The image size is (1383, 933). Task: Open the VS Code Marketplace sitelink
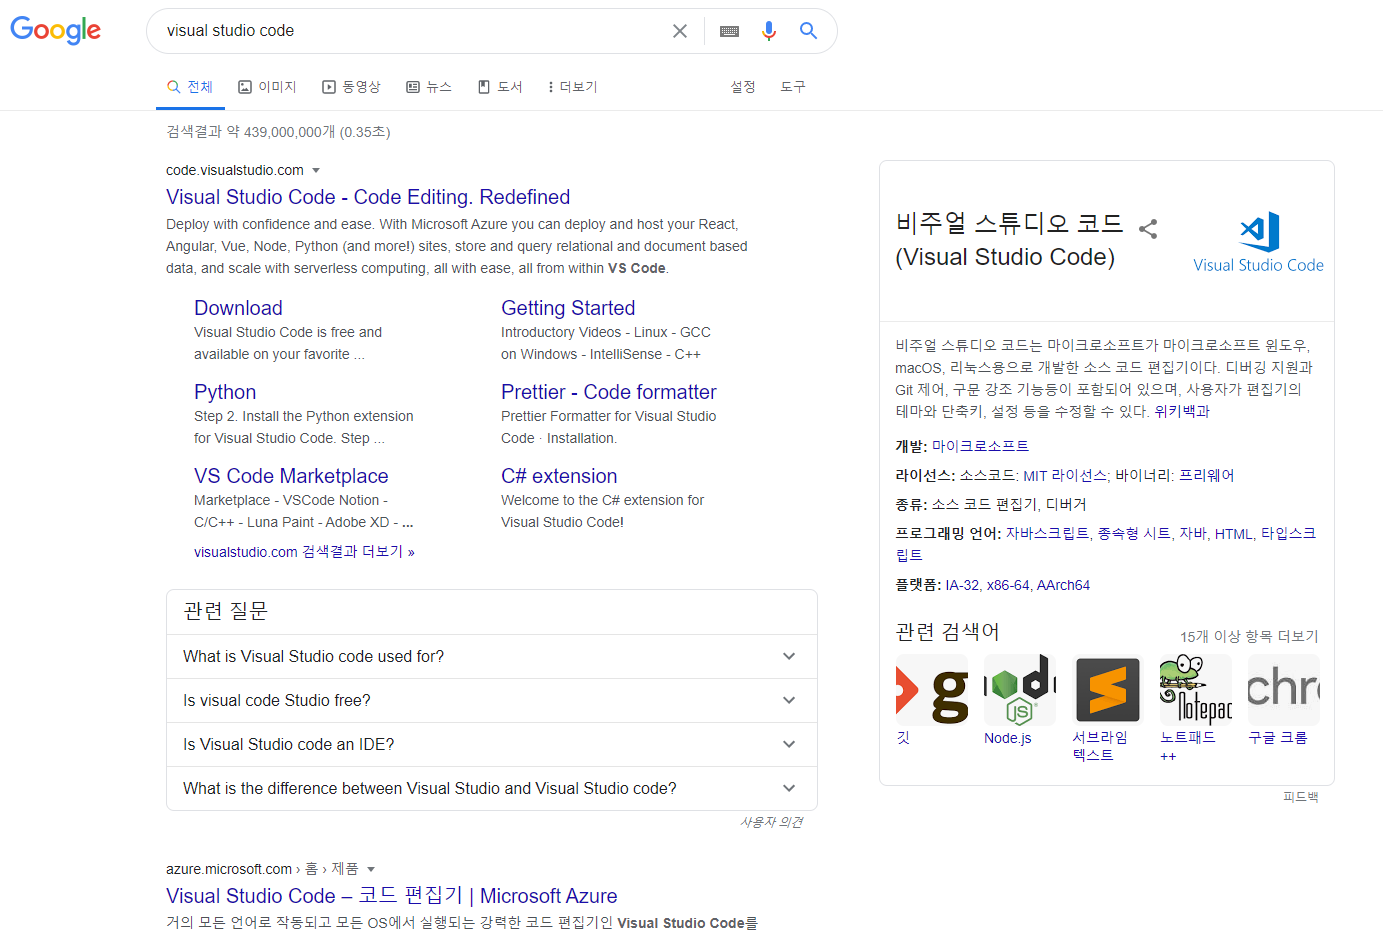pos(291,476)
